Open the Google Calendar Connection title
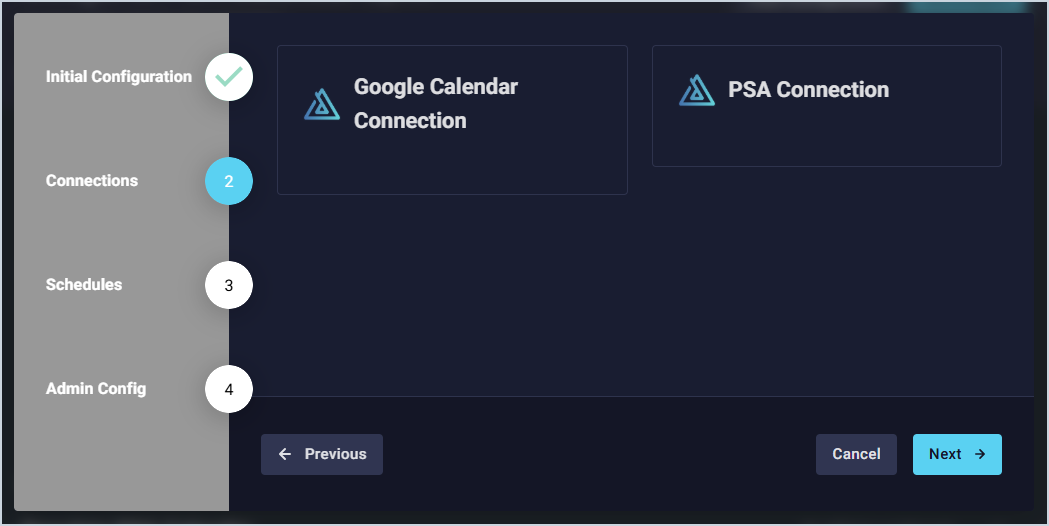 pos(436,104)
